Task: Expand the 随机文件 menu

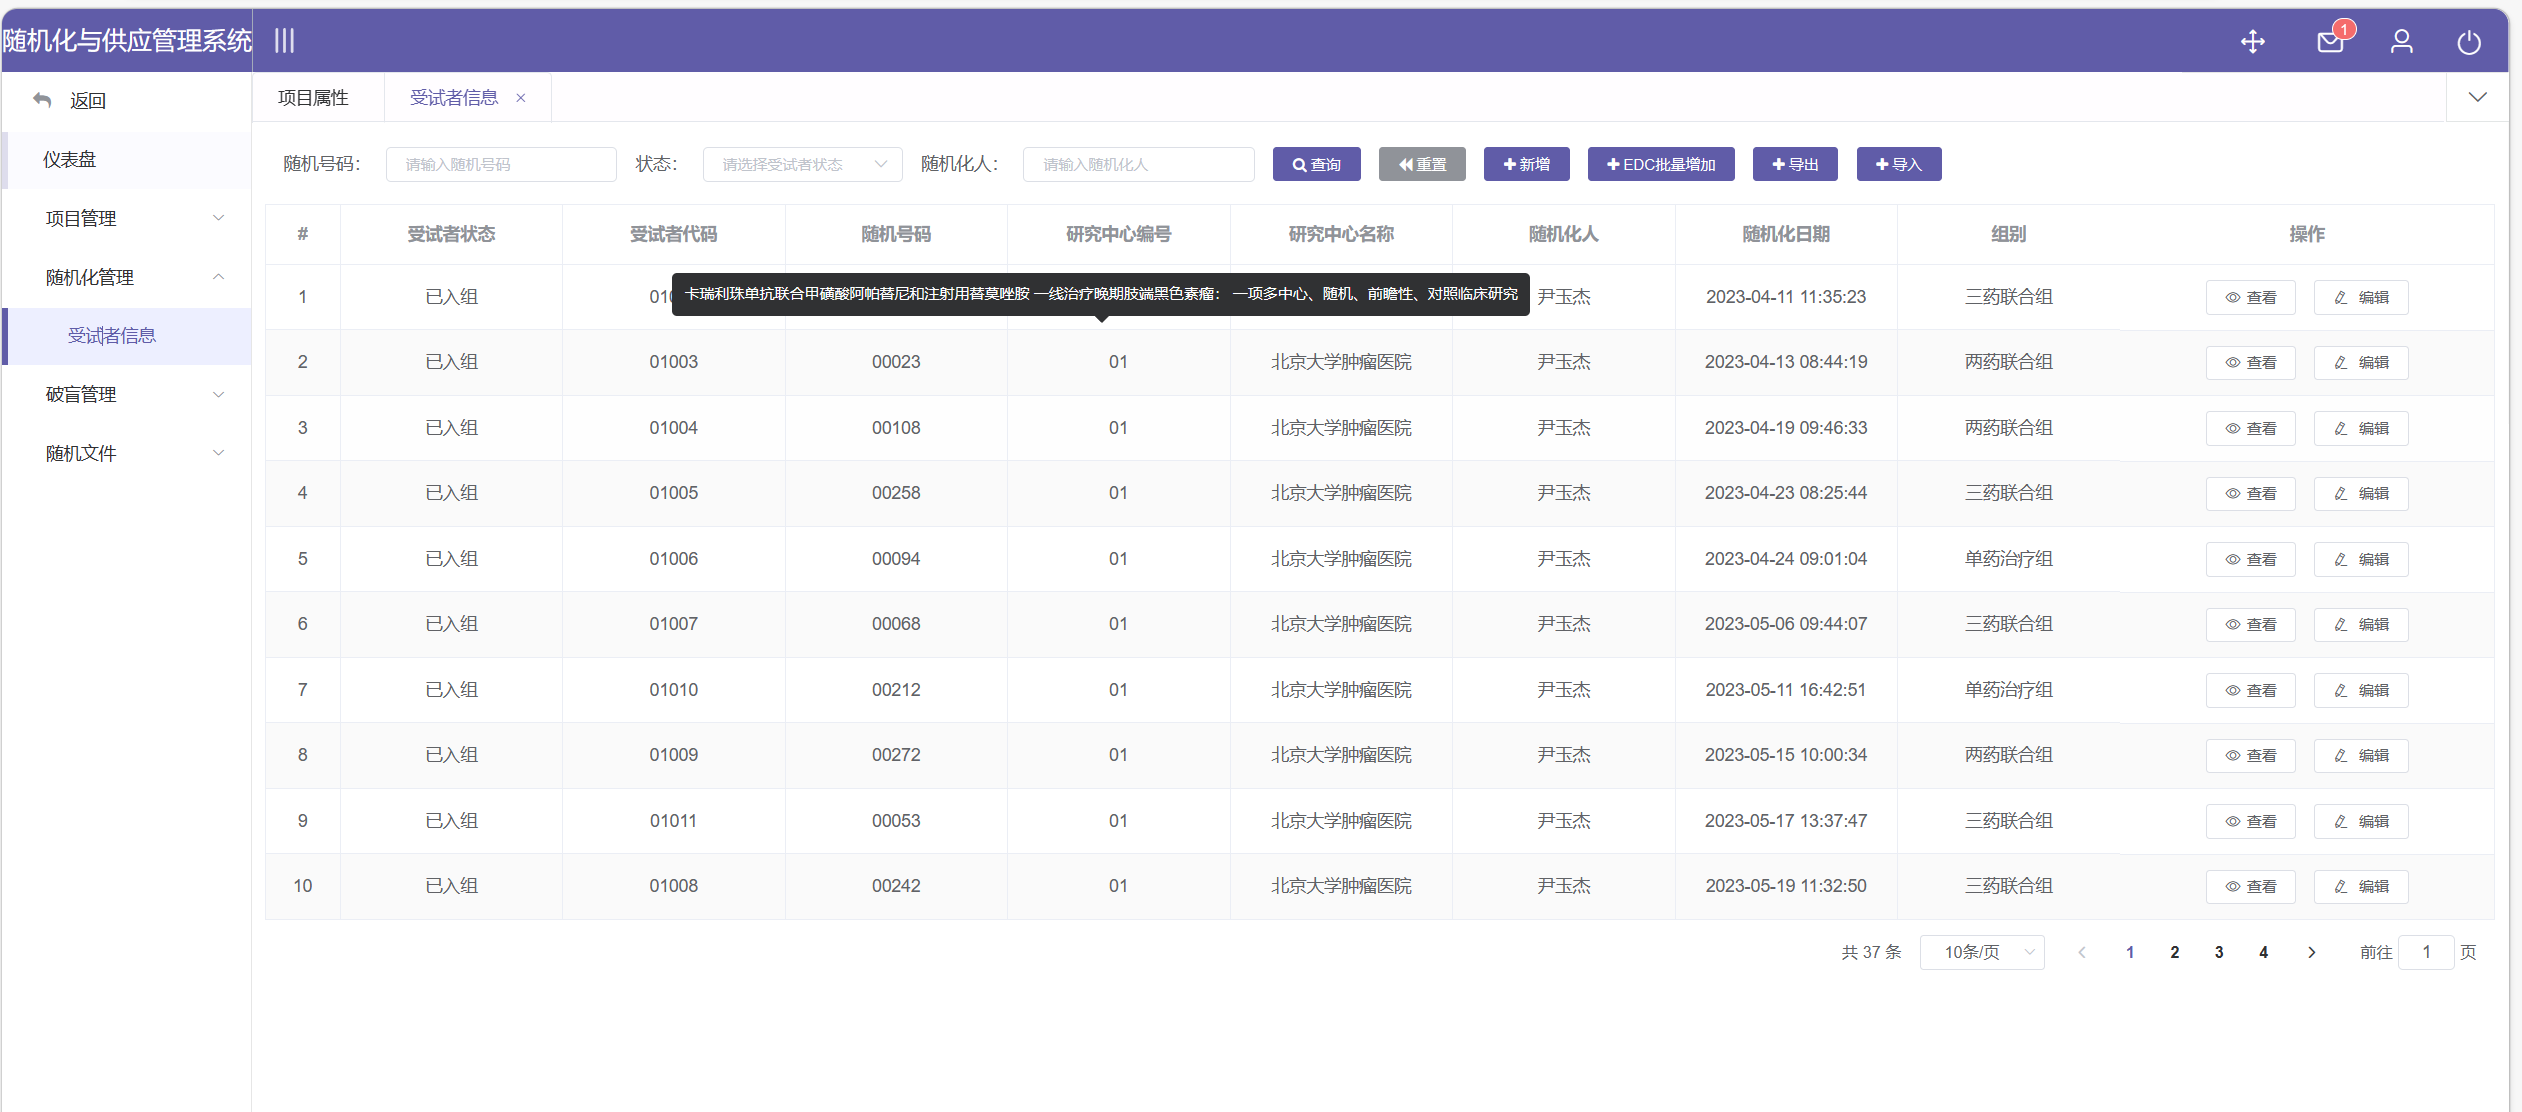Action: pyautogui.click(x=127, y=453)
